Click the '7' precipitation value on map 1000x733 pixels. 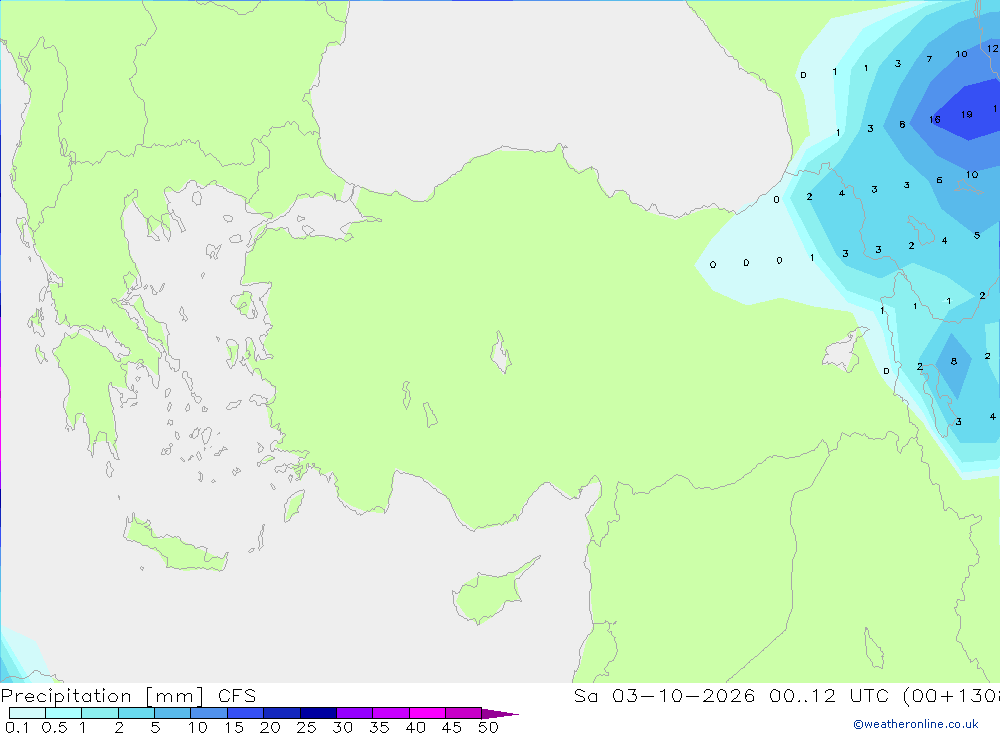coord(930,59)
